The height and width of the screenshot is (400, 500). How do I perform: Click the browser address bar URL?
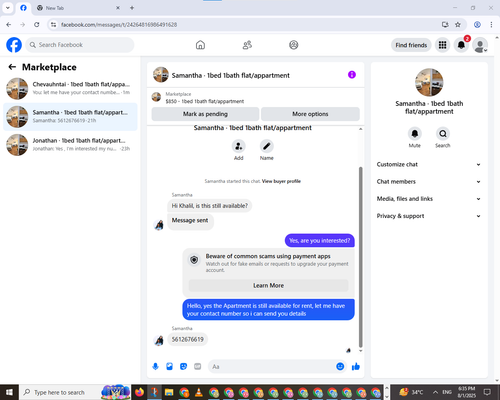tap(119, 25)
